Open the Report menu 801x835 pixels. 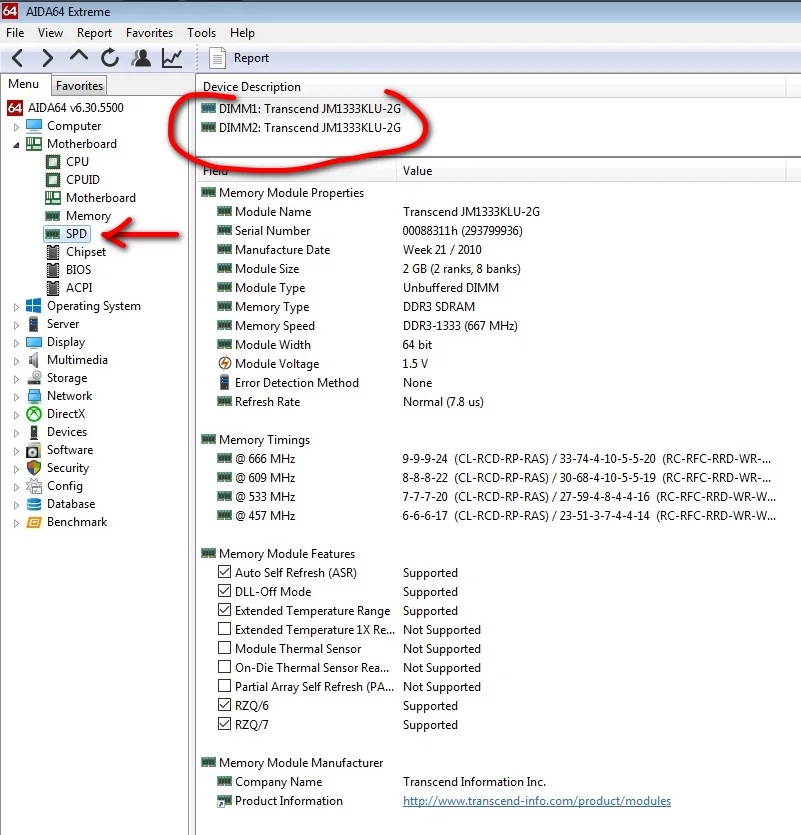94,33
